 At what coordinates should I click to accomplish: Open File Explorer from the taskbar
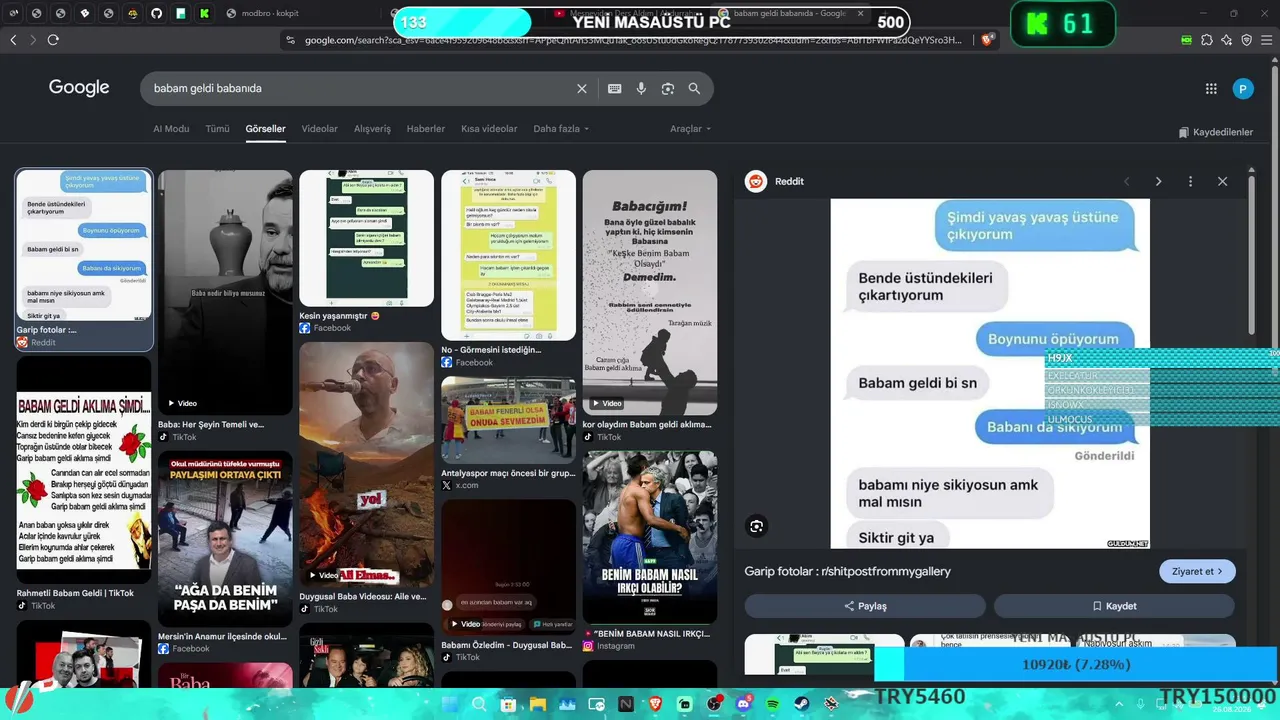point(538,704)
